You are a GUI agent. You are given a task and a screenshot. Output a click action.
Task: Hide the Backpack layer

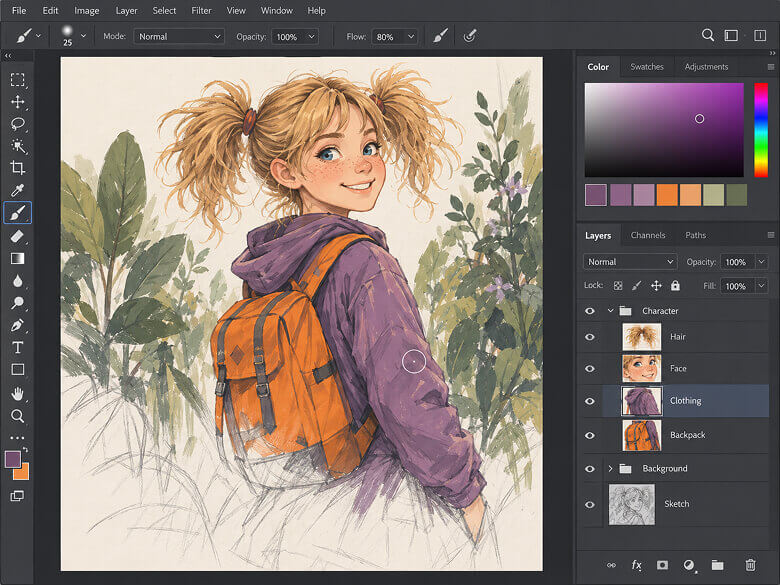(590, 435)
